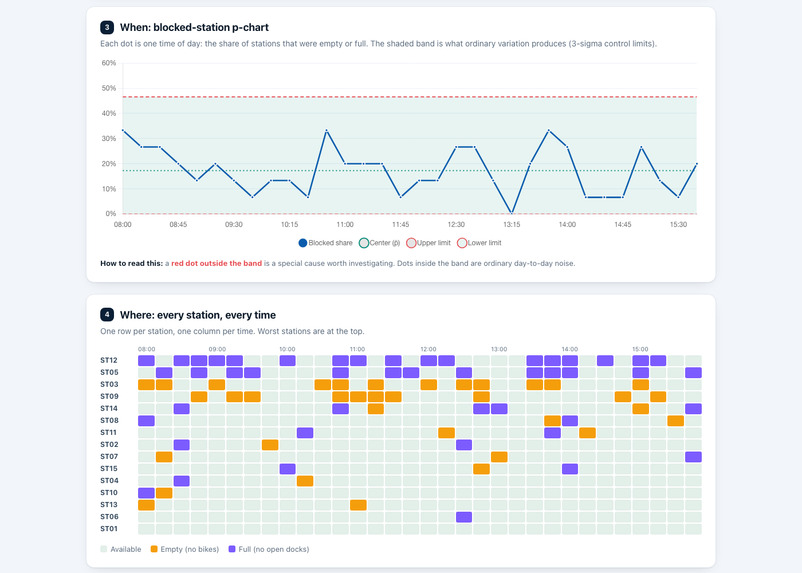Select the first p-chart point at 08:00

(x=123, y=130)
